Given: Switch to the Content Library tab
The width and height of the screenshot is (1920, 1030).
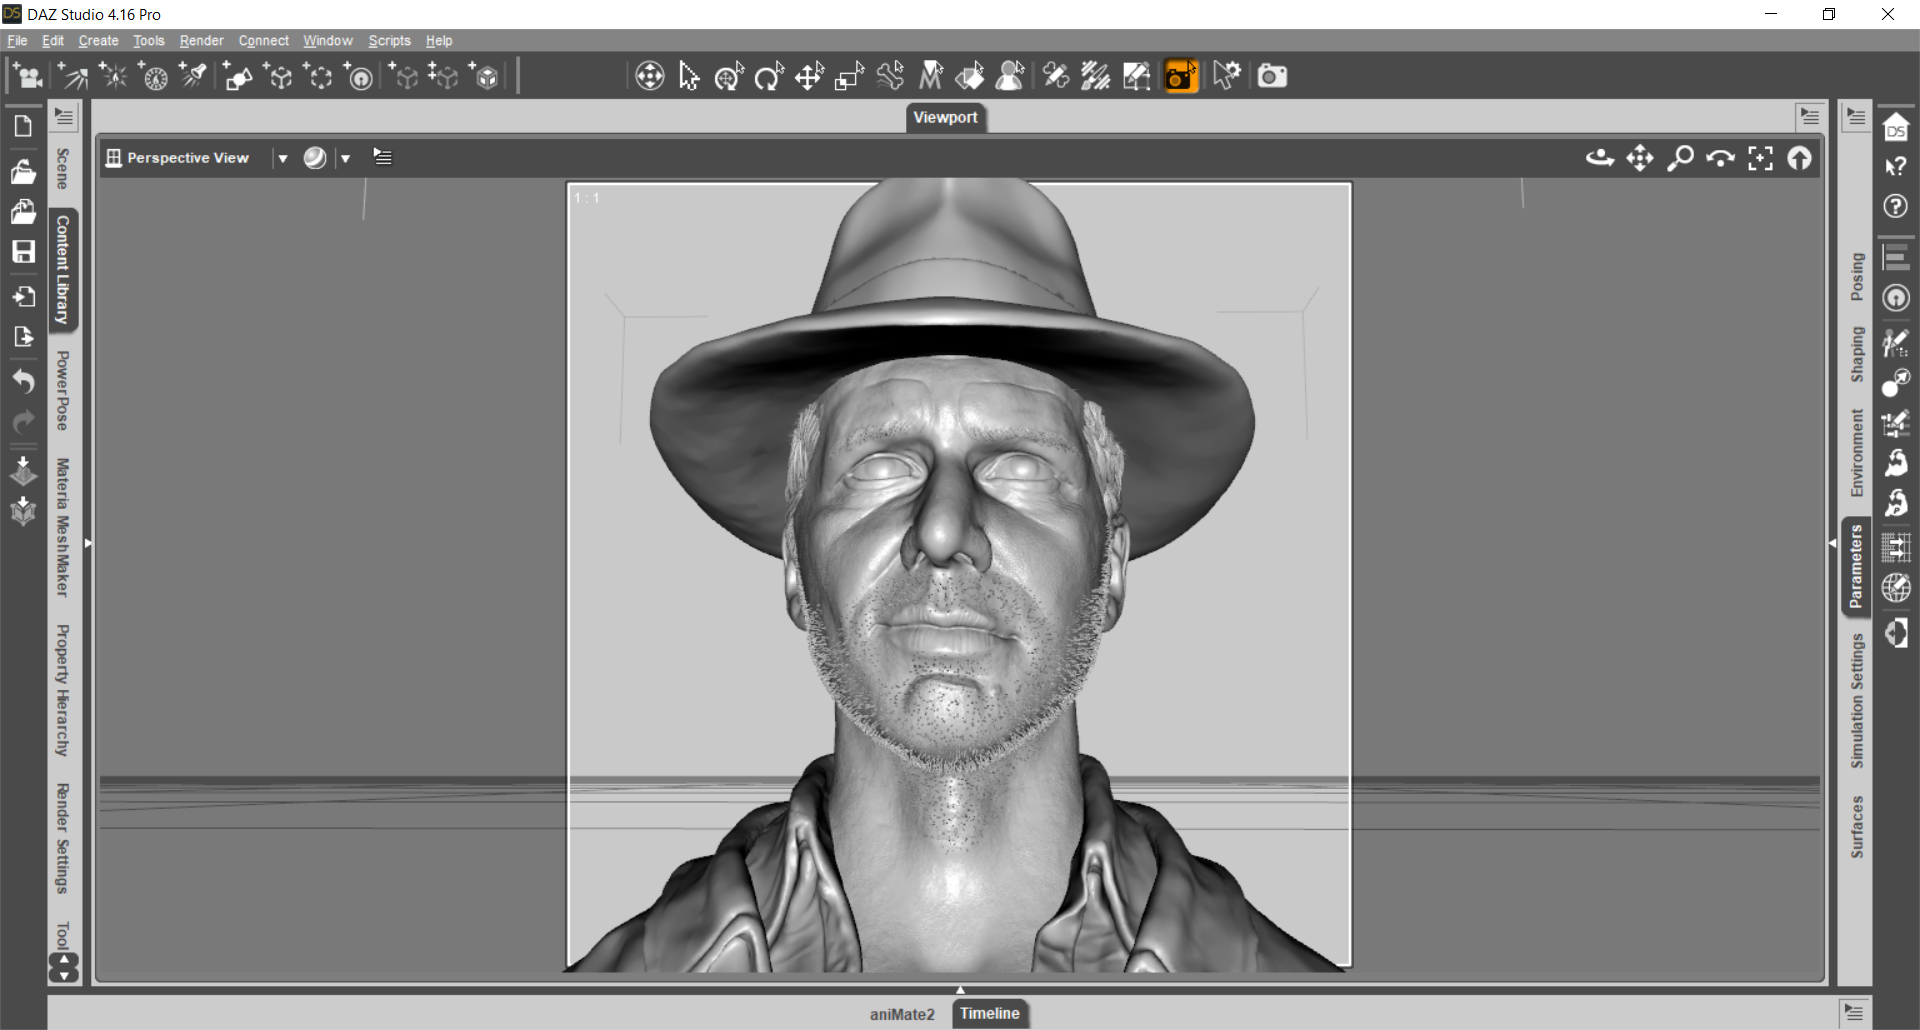Looking at the screenshot, I should (x=63, y=269).
